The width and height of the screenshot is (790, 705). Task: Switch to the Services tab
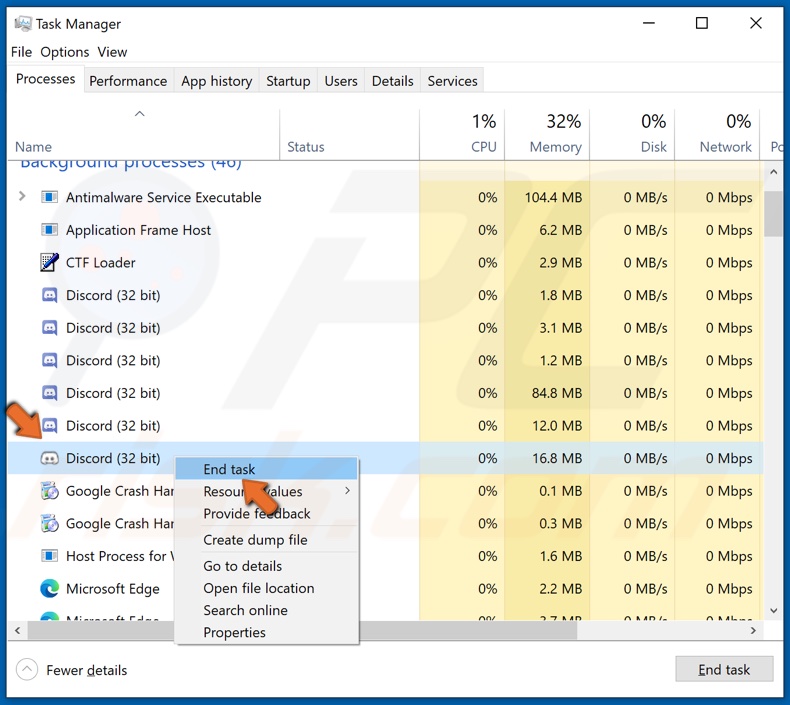point(452,81)
